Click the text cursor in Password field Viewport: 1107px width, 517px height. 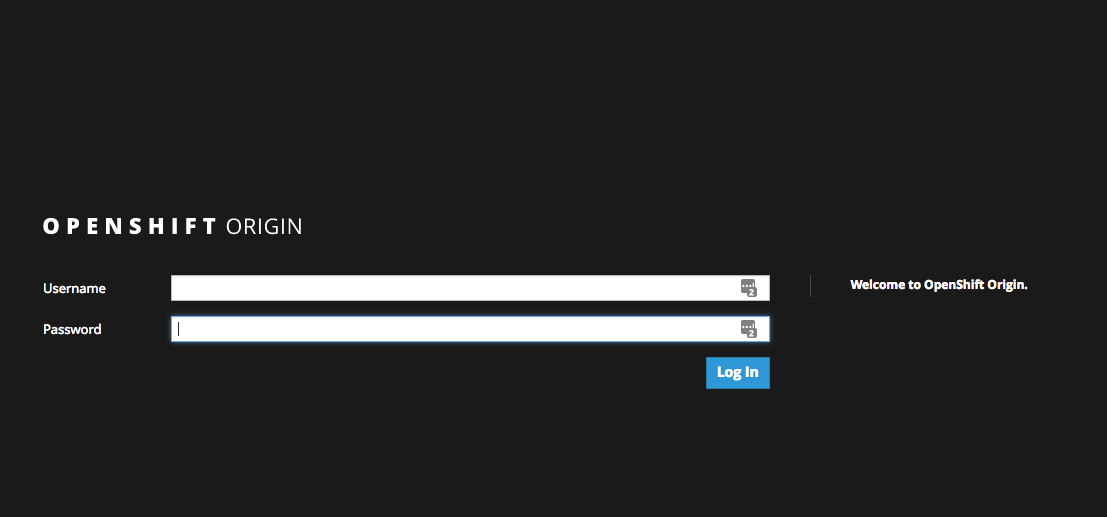[x=179, y=329]
